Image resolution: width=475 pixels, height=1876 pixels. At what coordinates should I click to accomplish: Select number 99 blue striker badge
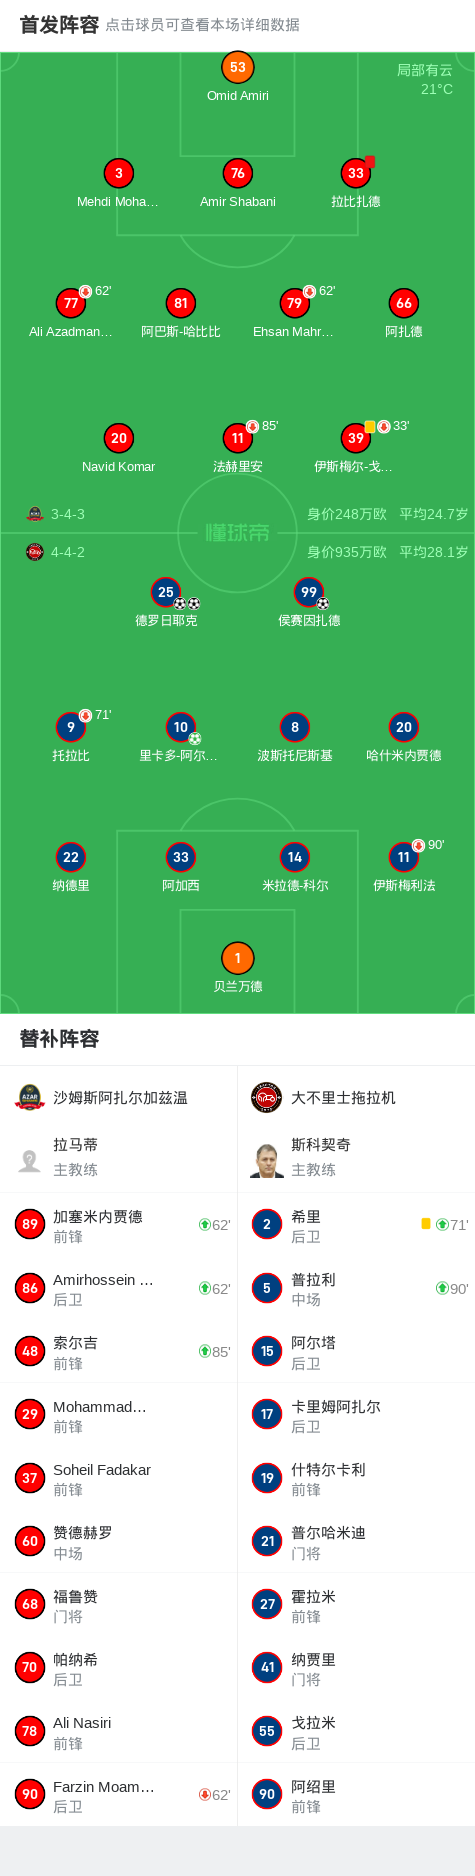tap(309, 592)
